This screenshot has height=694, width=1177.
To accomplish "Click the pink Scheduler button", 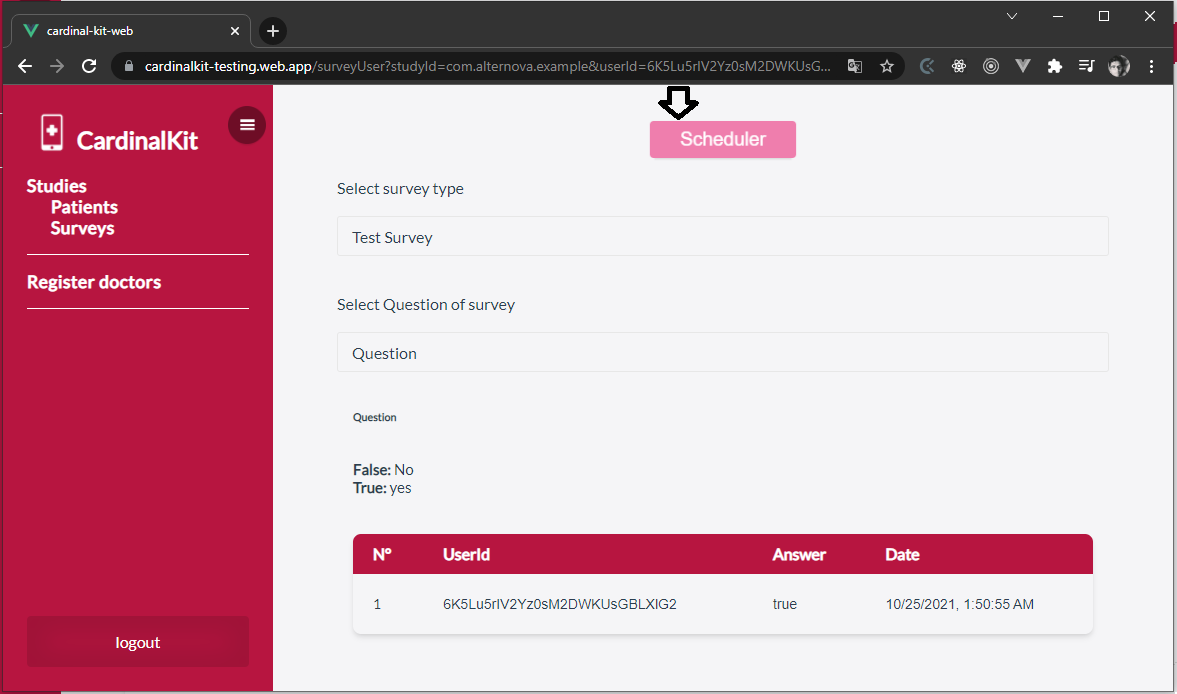I will click(x=722, y=140).
